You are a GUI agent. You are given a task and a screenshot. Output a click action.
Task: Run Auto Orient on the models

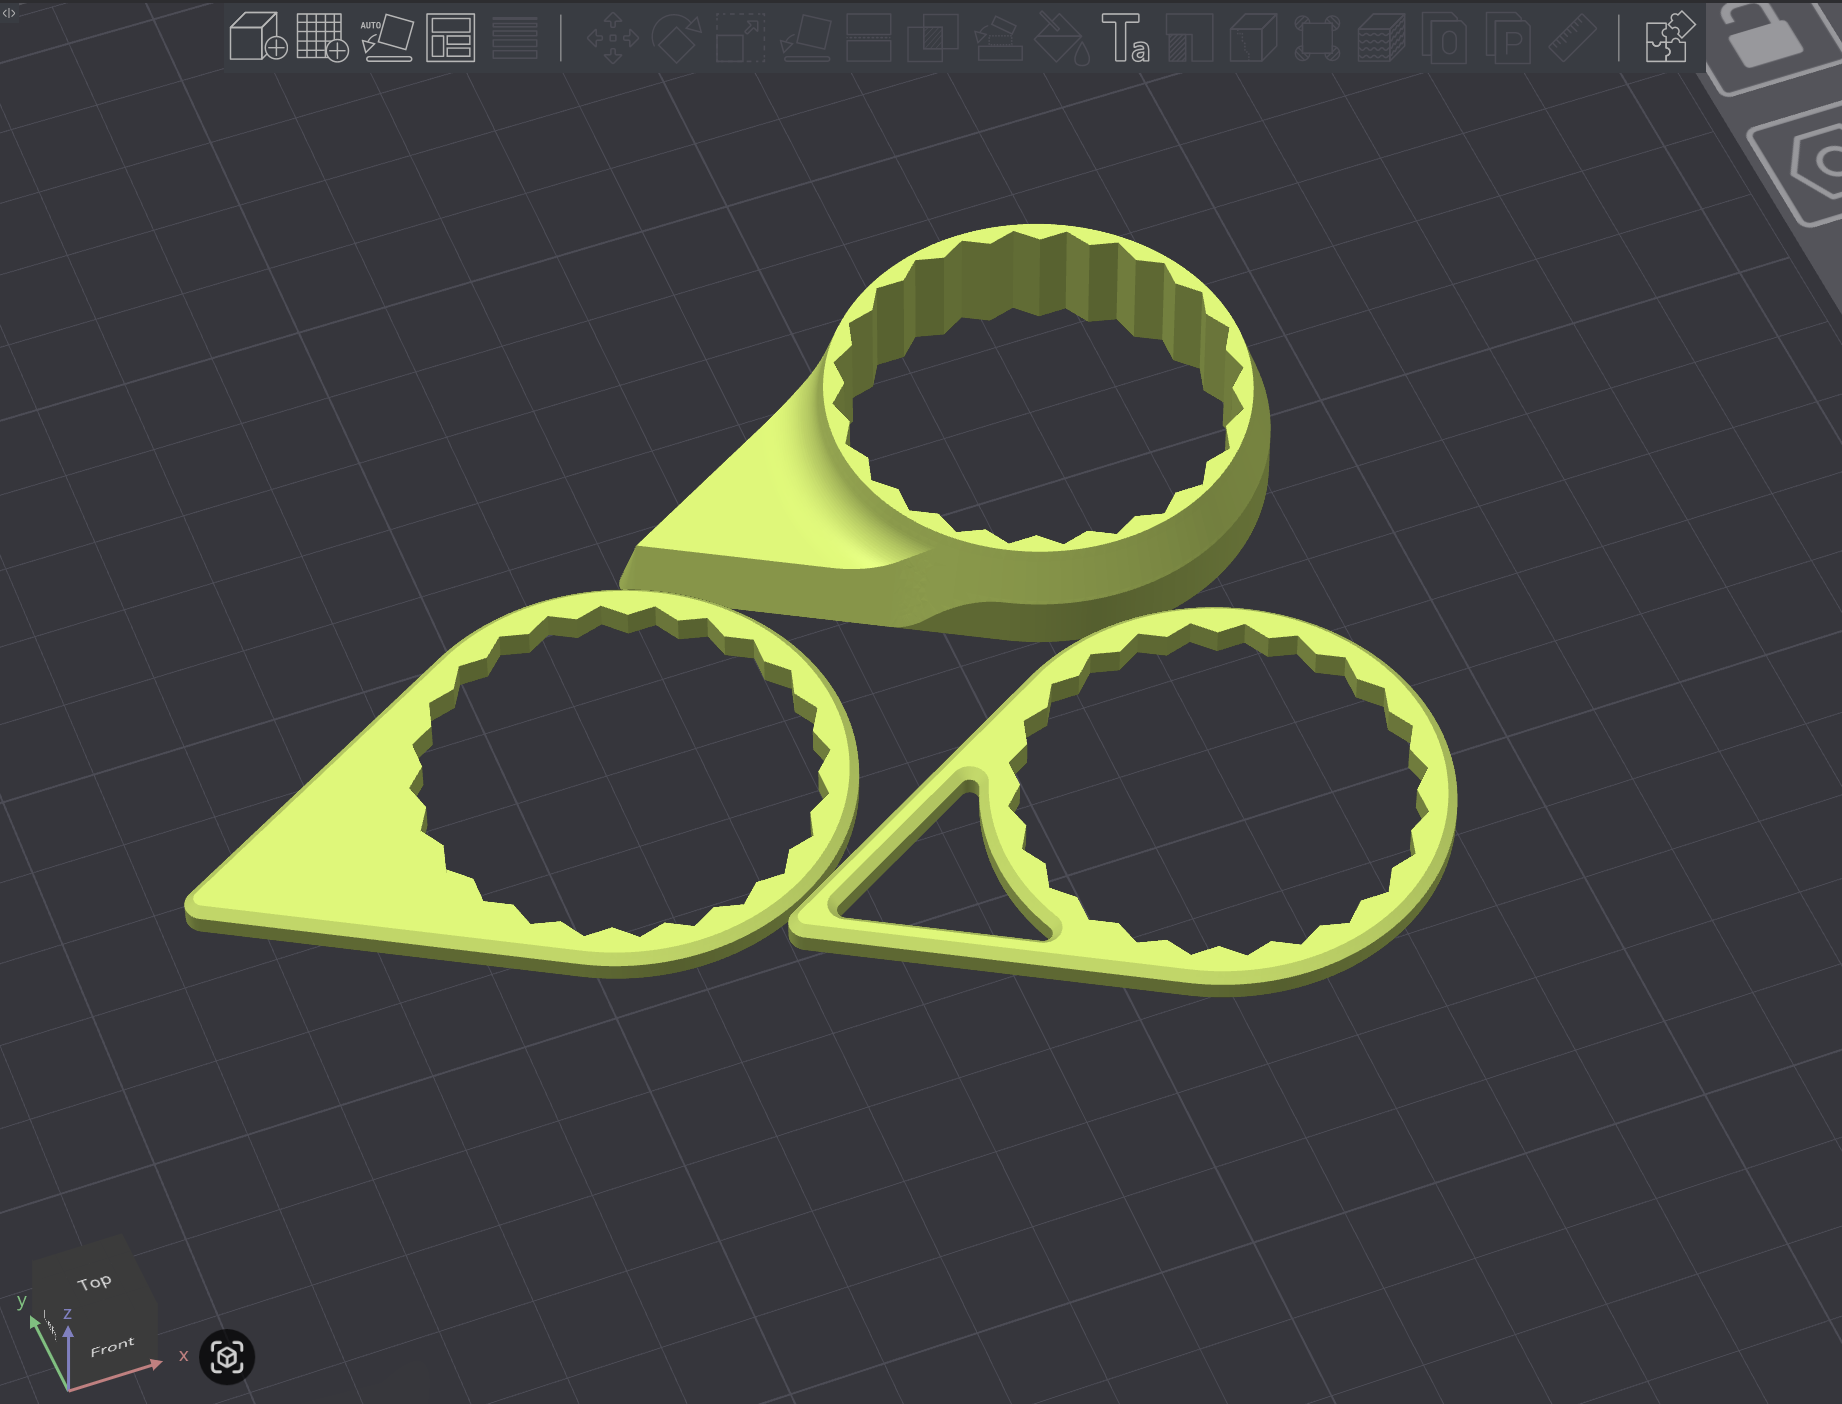[387, 38]
